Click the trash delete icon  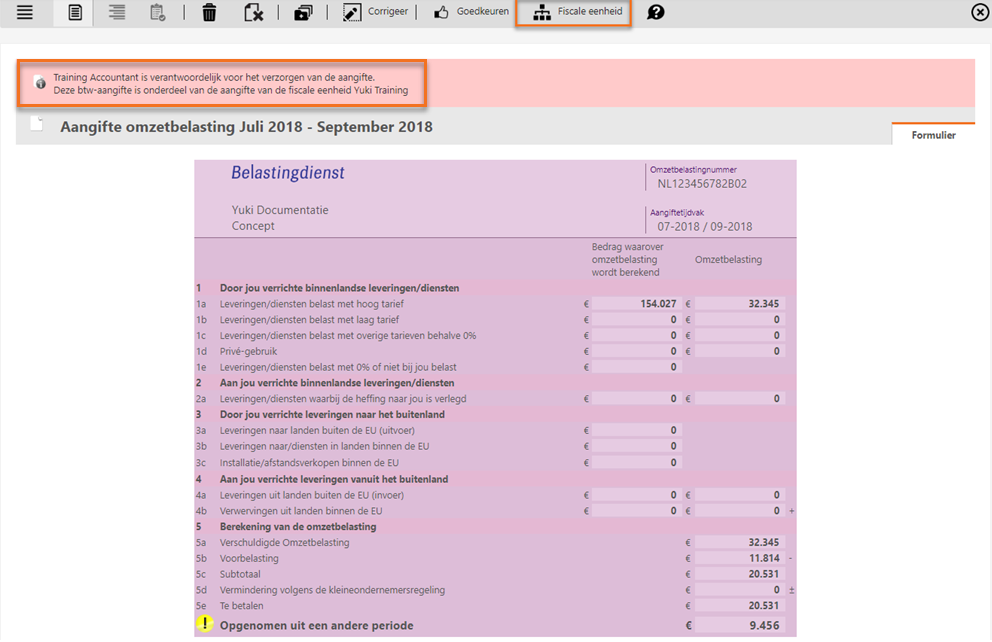click(x=209, y=12)
